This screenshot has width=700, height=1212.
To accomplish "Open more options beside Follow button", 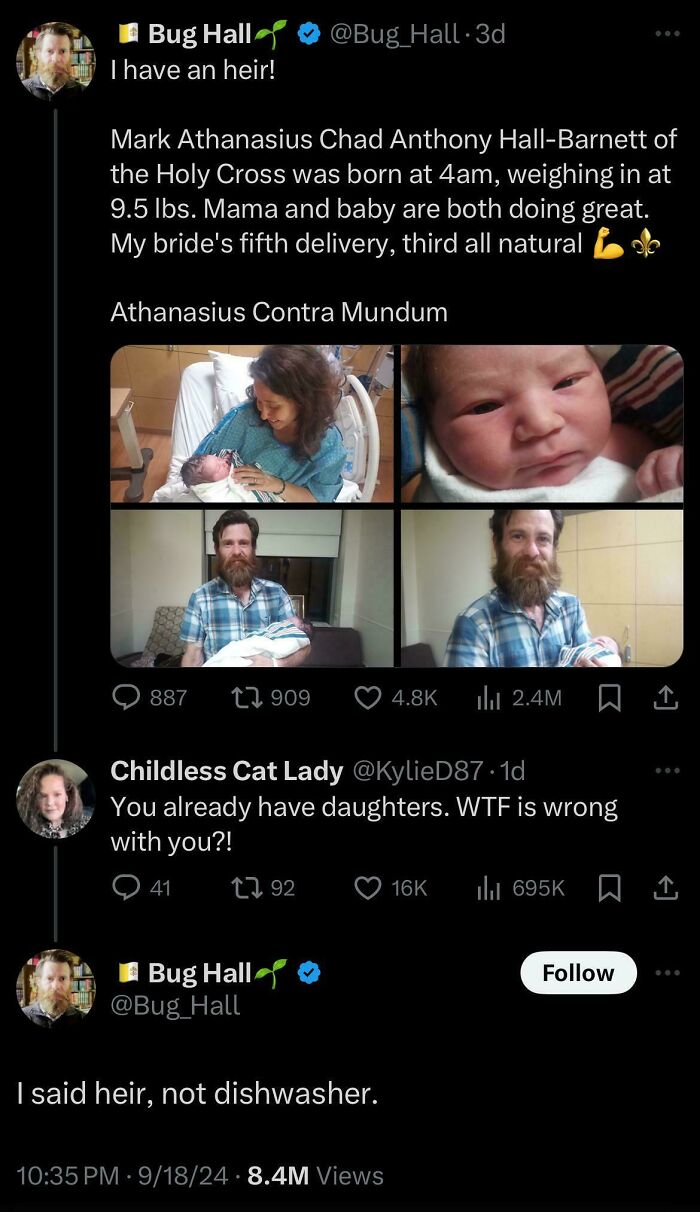I will coord(666,973).
